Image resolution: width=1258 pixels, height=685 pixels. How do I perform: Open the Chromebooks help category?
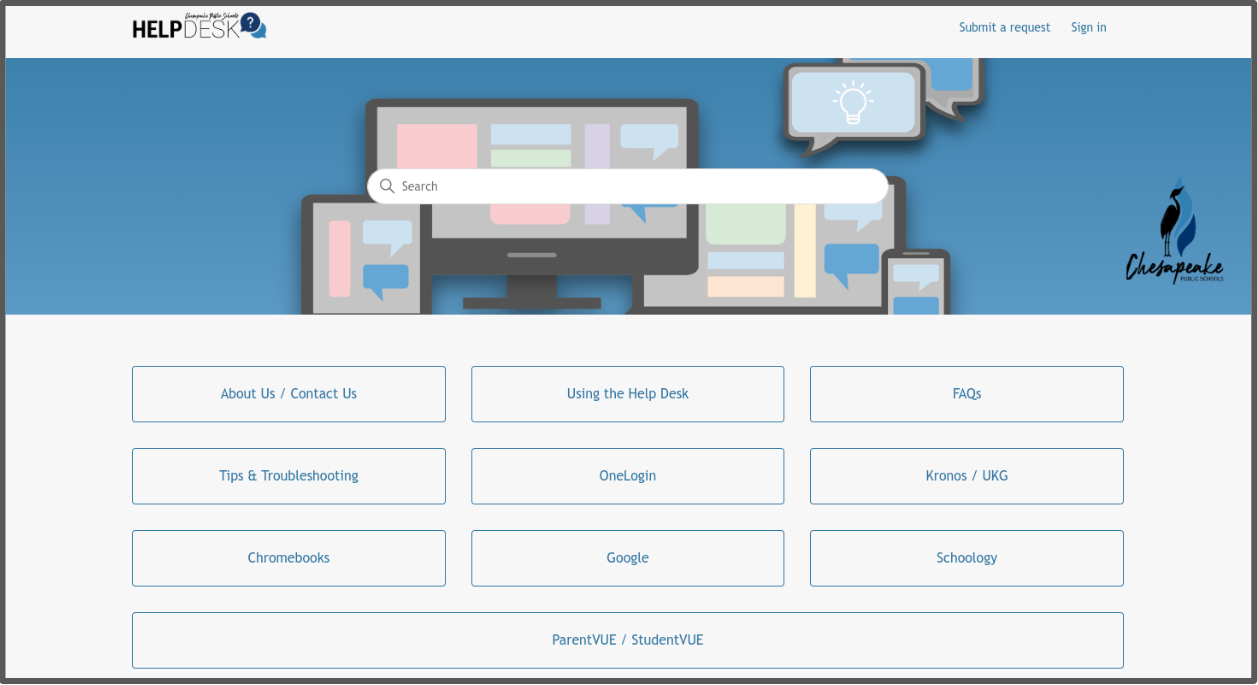tap(288, 558)
